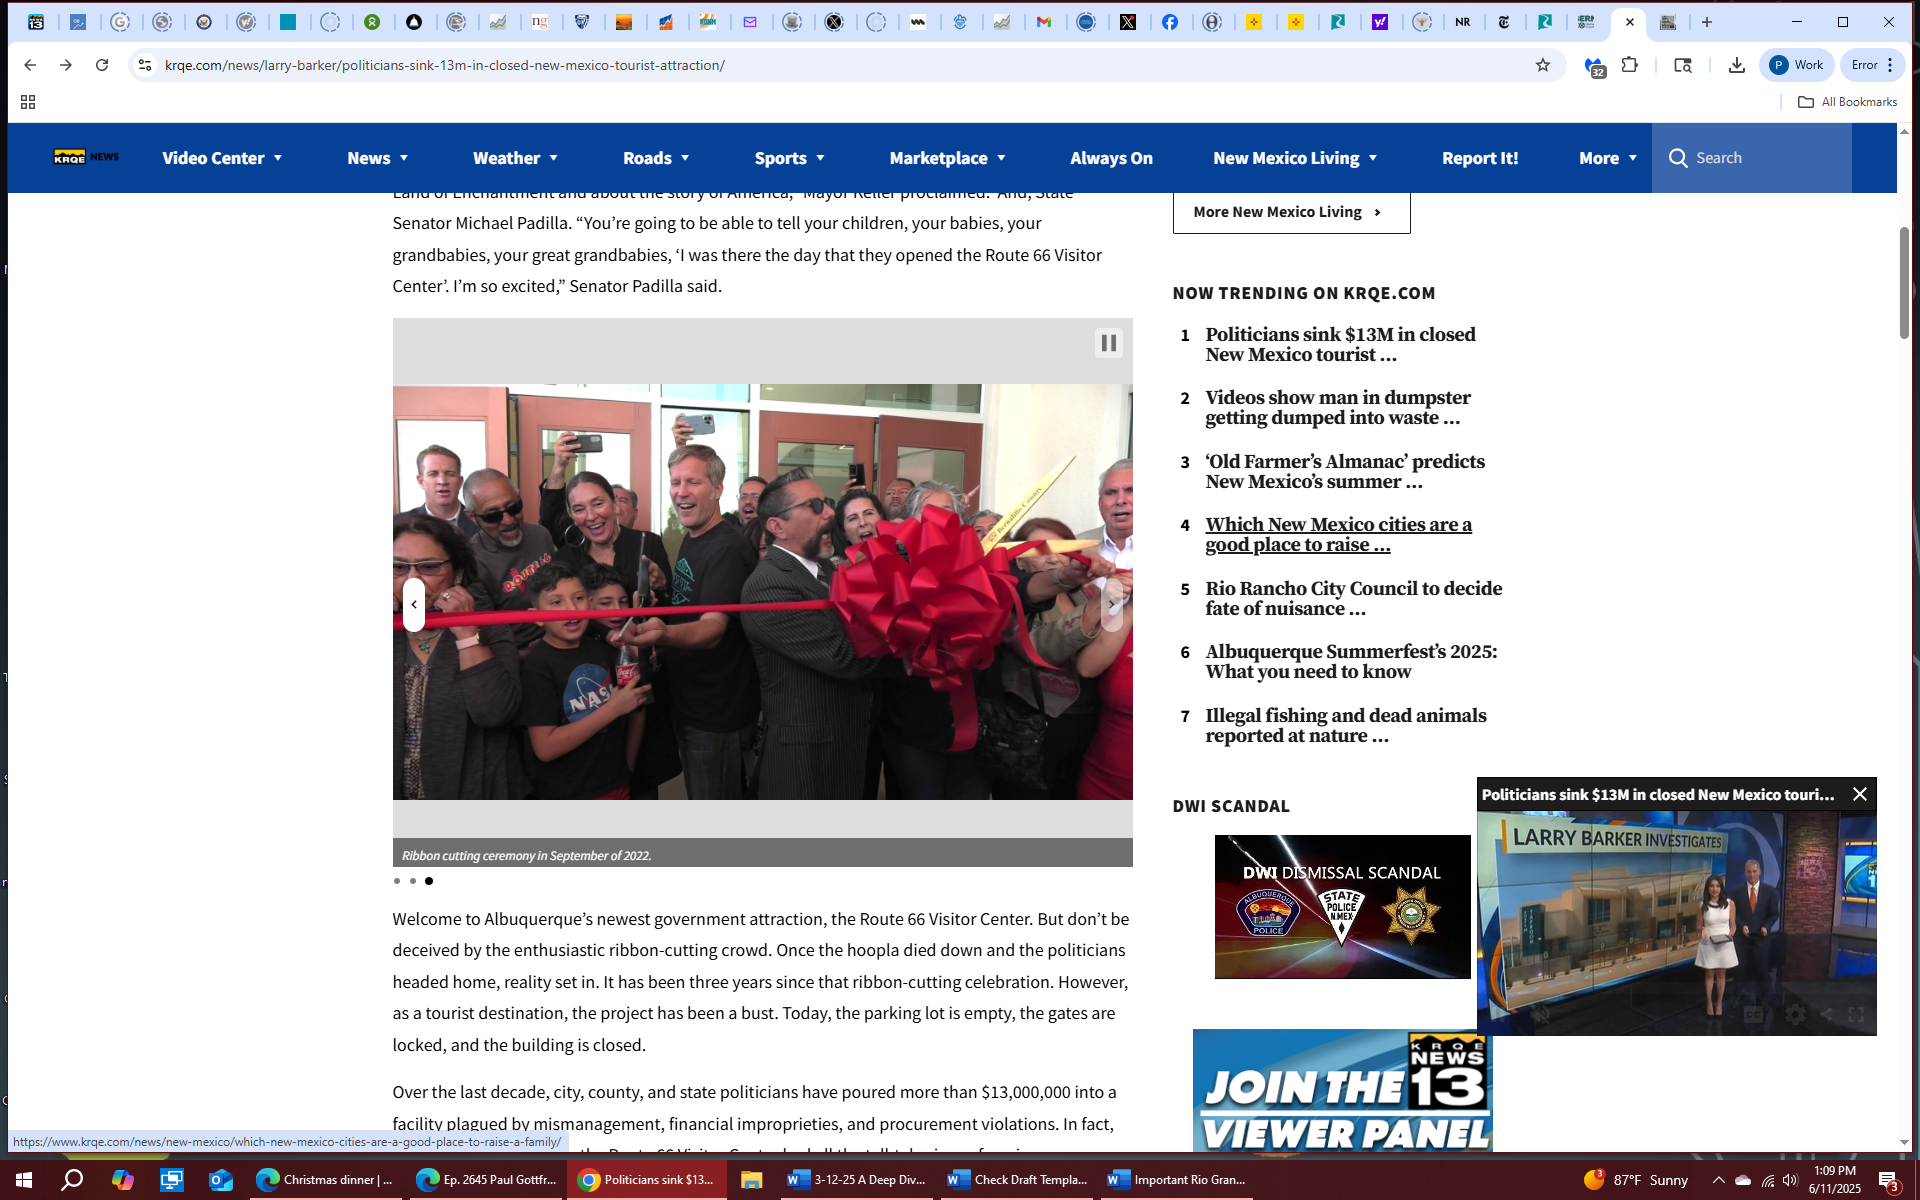Click More New Mexico Living button
Viewport: 1920px width, 1200px height.
(x=1290, y=212)
